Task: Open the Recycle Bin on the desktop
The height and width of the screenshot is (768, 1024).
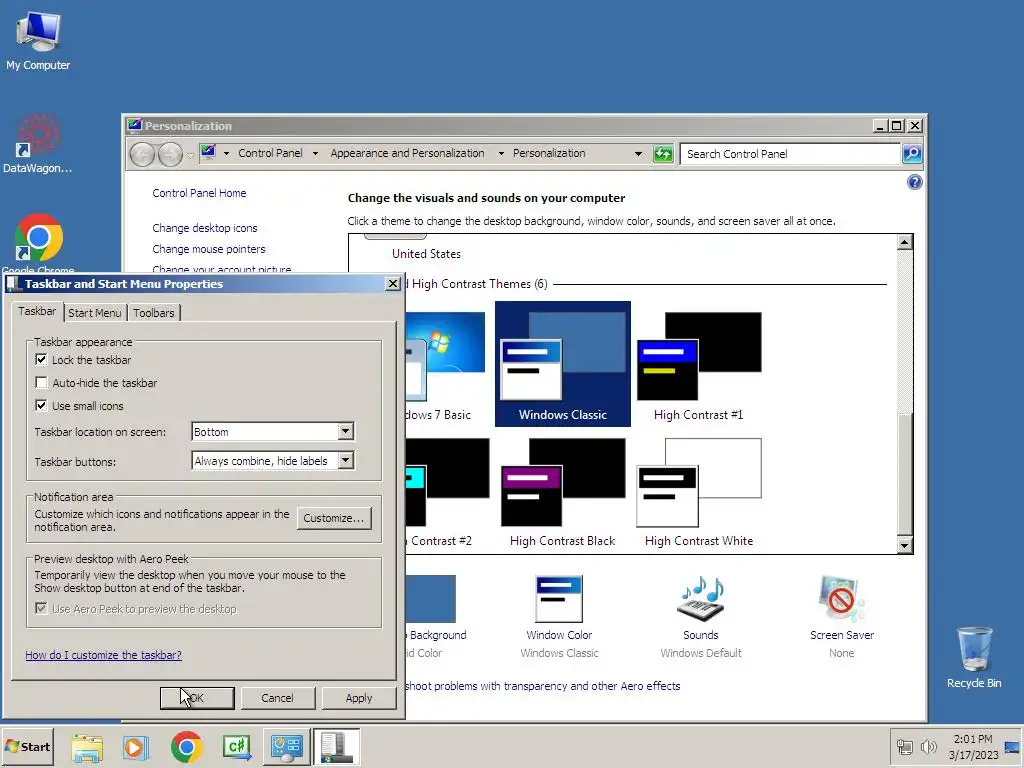Action: tap(974, 657)
